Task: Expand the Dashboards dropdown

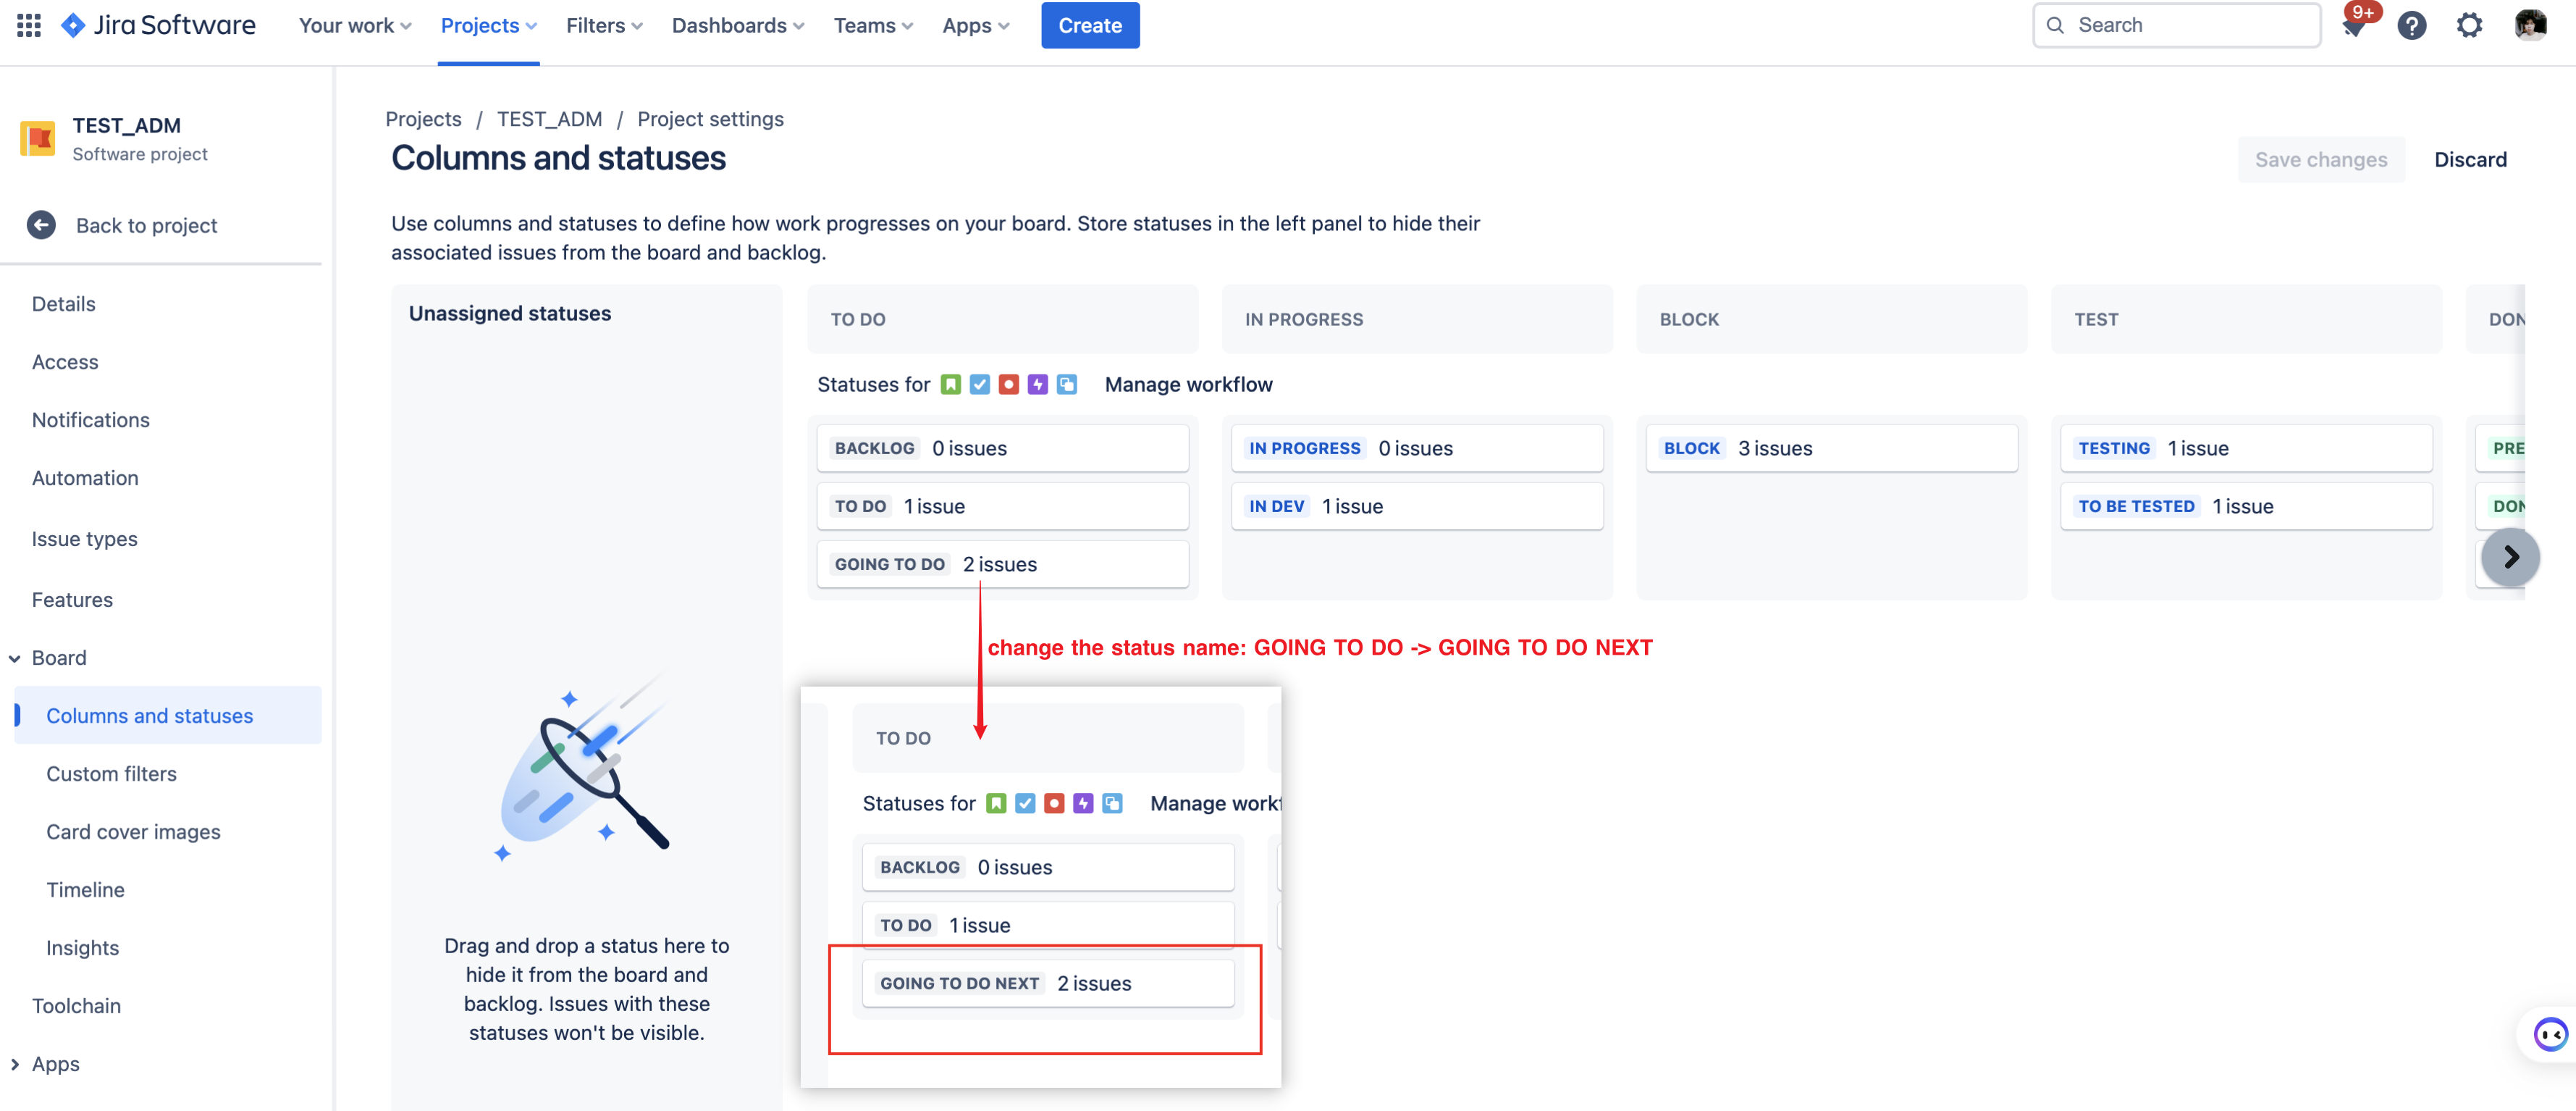Action: click(738, 26)
